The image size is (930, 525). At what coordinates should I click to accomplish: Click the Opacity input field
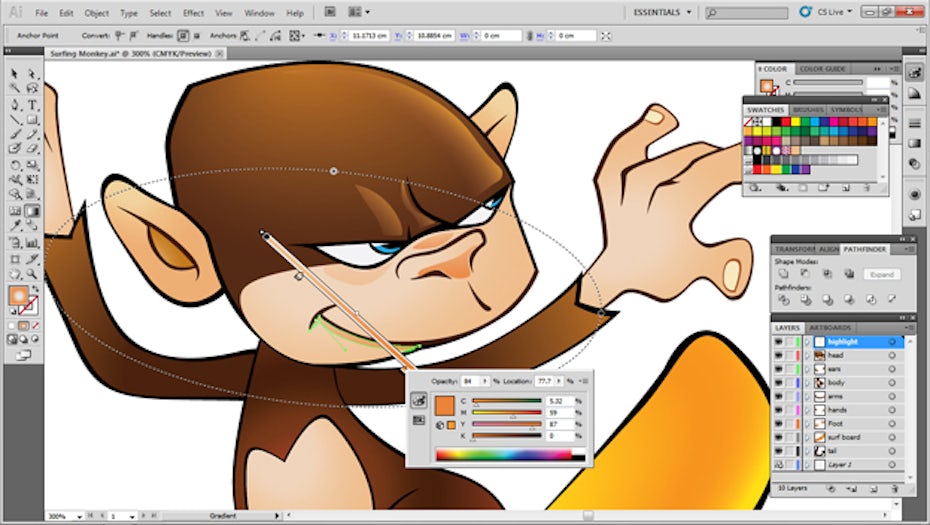pyautogui.click(x=470, y=381)
